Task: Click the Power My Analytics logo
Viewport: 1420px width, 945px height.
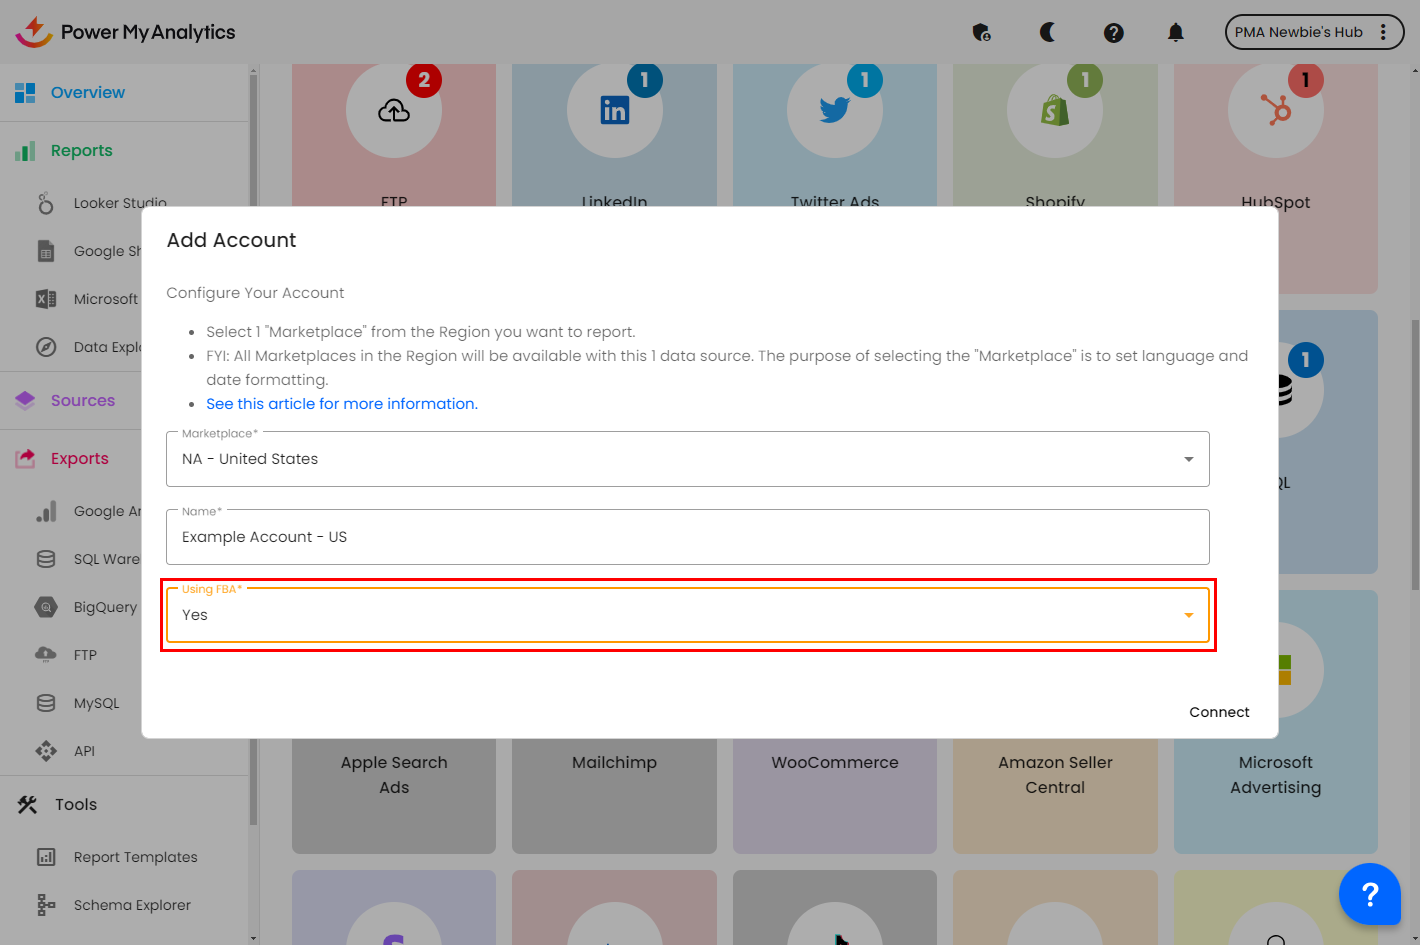Action: 126,32
